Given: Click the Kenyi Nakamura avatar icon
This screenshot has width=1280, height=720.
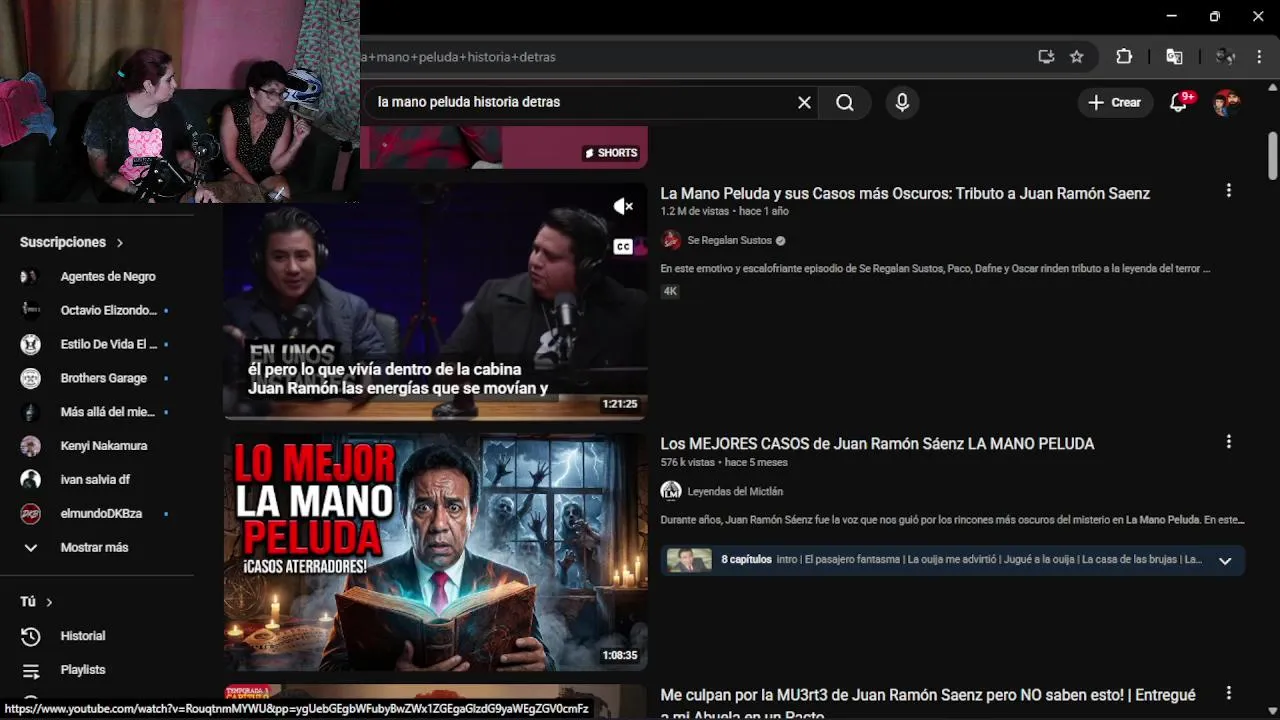Looking at the screenshot, I should [x=31, y=446].
